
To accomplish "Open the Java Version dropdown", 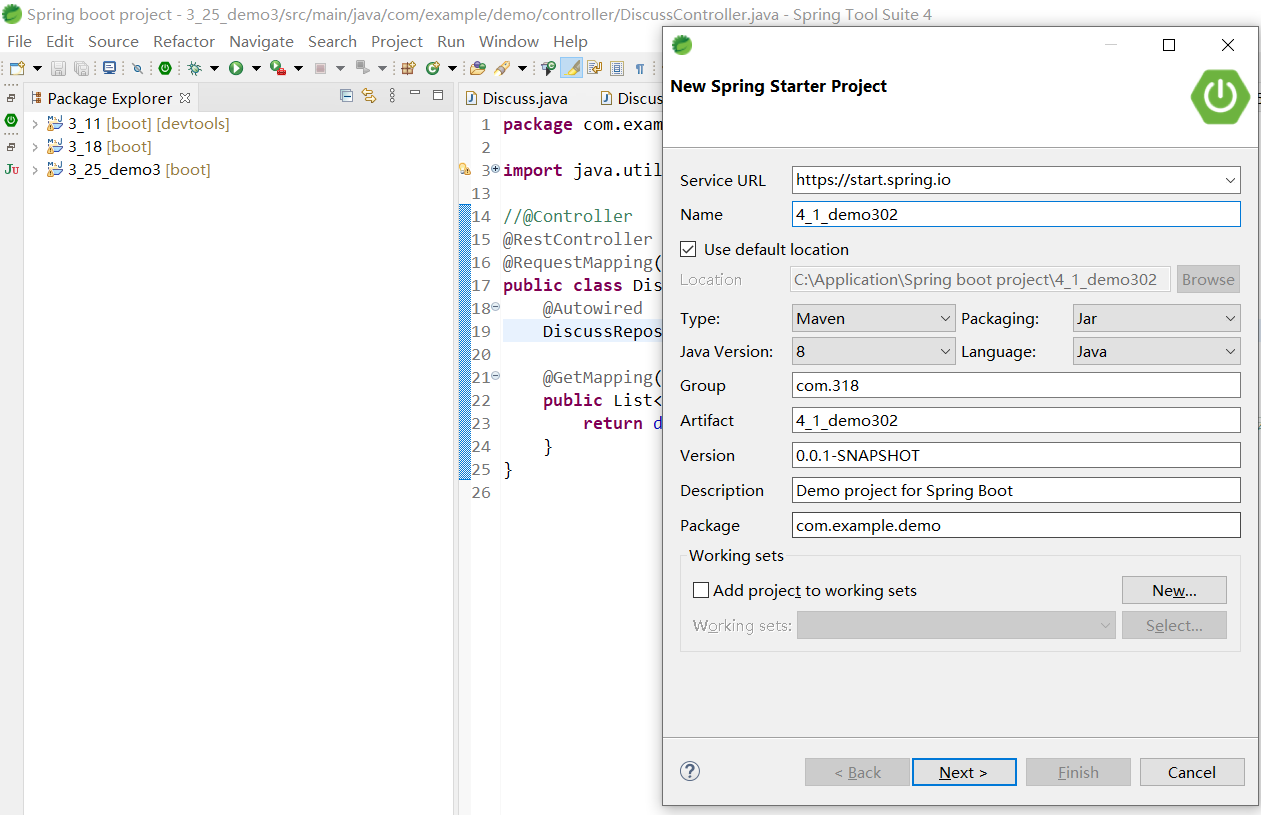I will click(873, 352).
